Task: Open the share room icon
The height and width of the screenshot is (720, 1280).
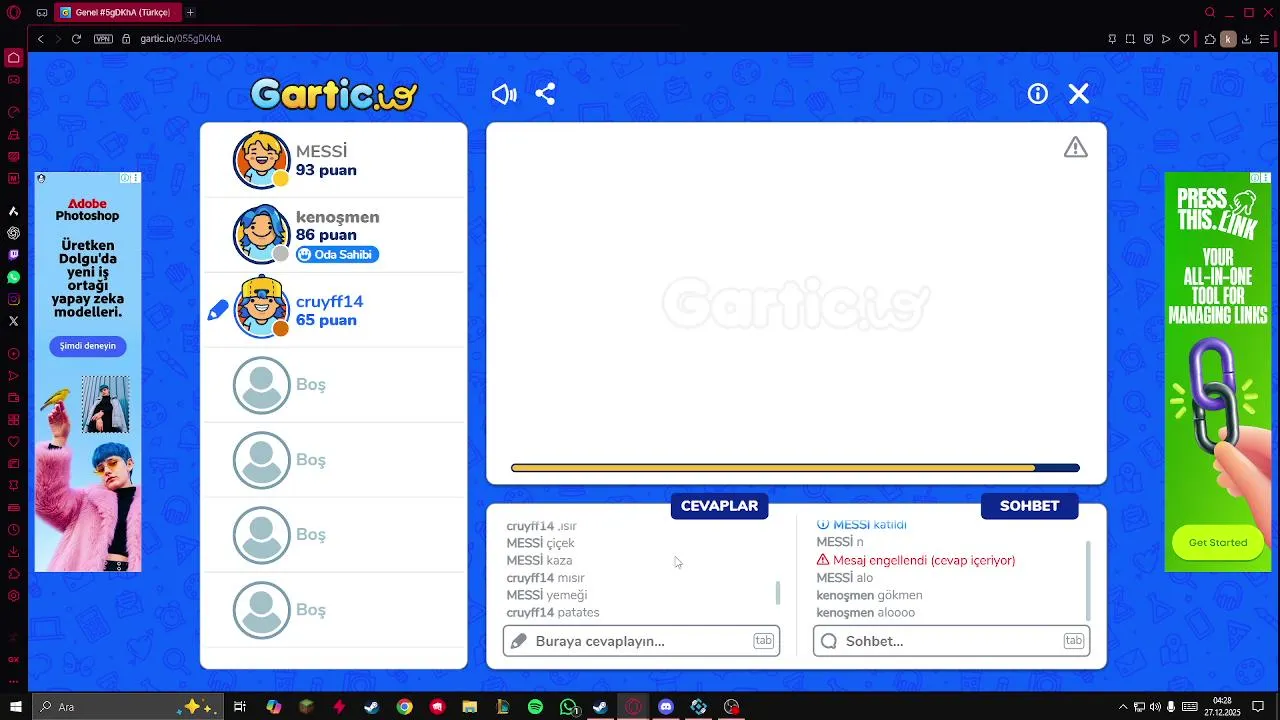Action: coord(545,94)
